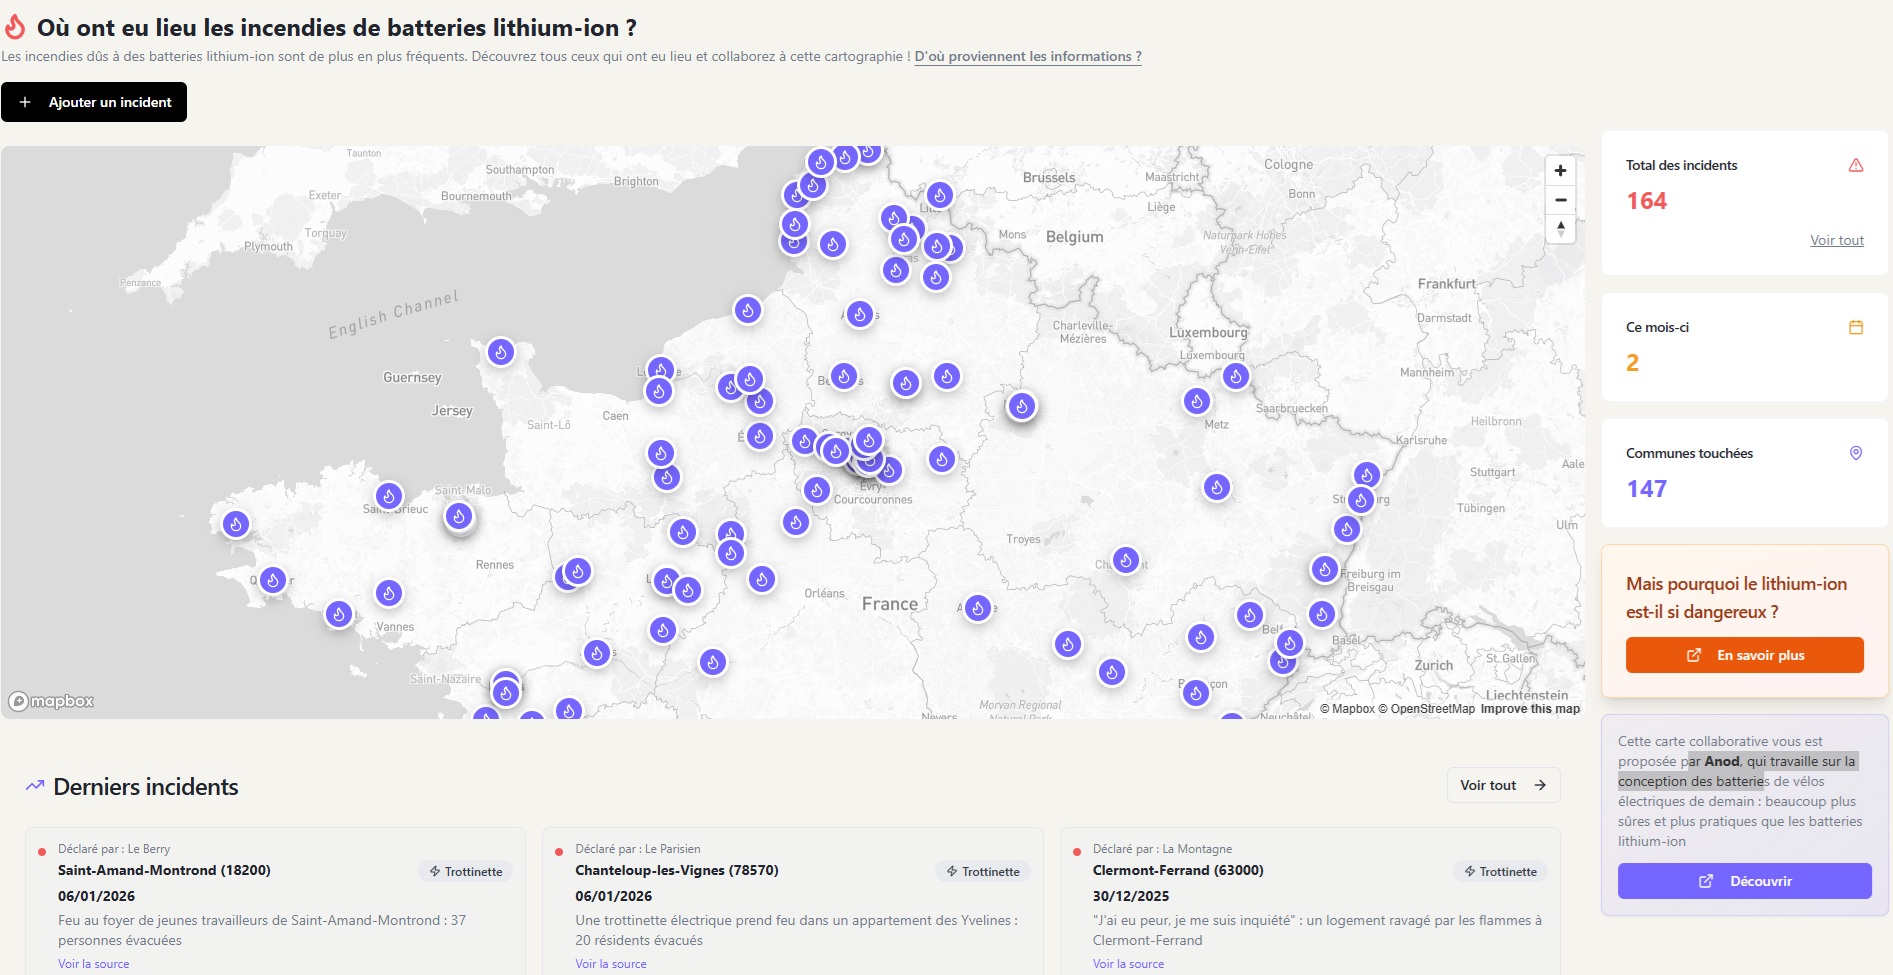This screenshot has width=1893, height=975.
Task: Reset the map orientation with the compass control
Action: (x=1560, y=230)
